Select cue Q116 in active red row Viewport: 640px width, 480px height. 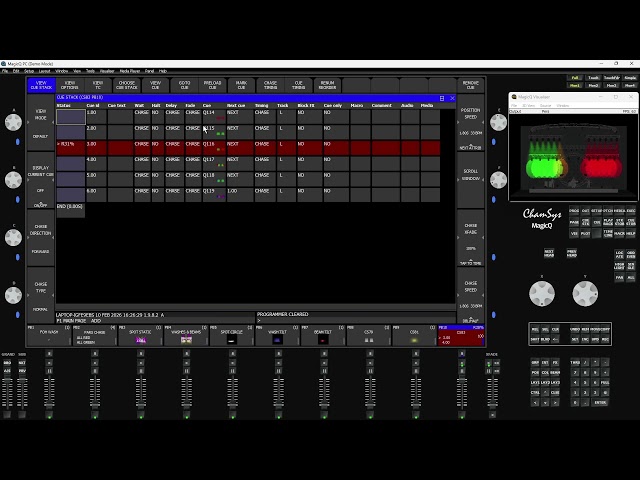click(214, 148)
